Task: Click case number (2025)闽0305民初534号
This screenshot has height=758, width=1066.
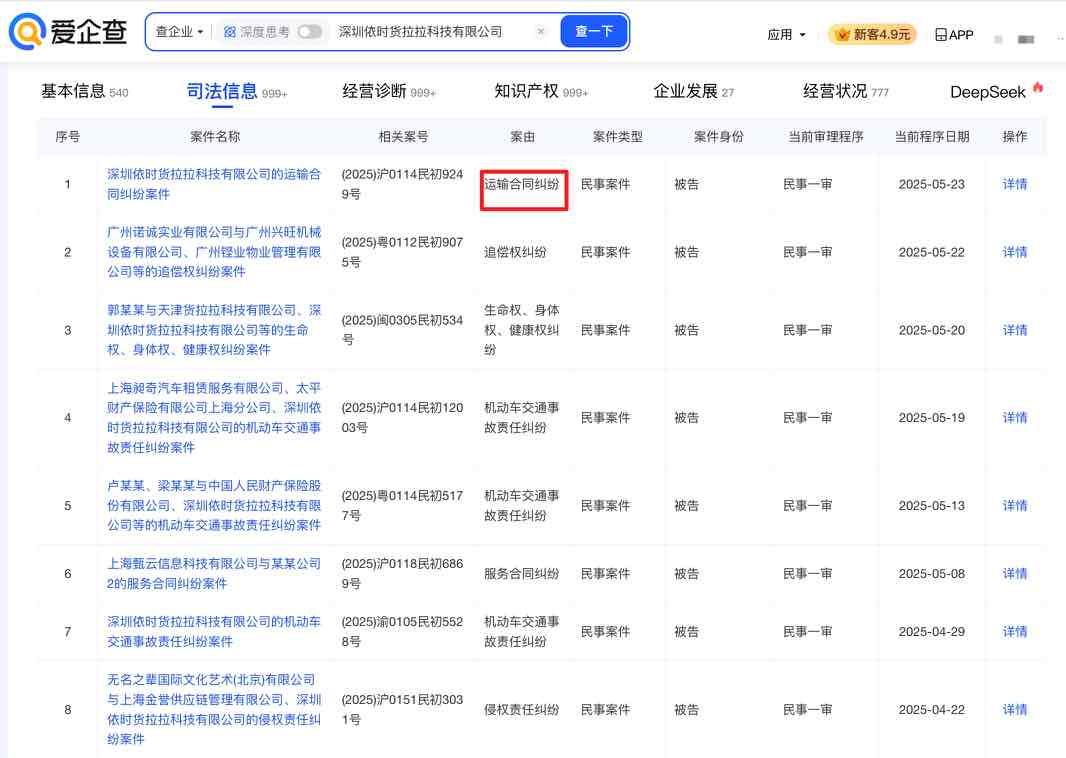Action: click(x=402, y=330)
